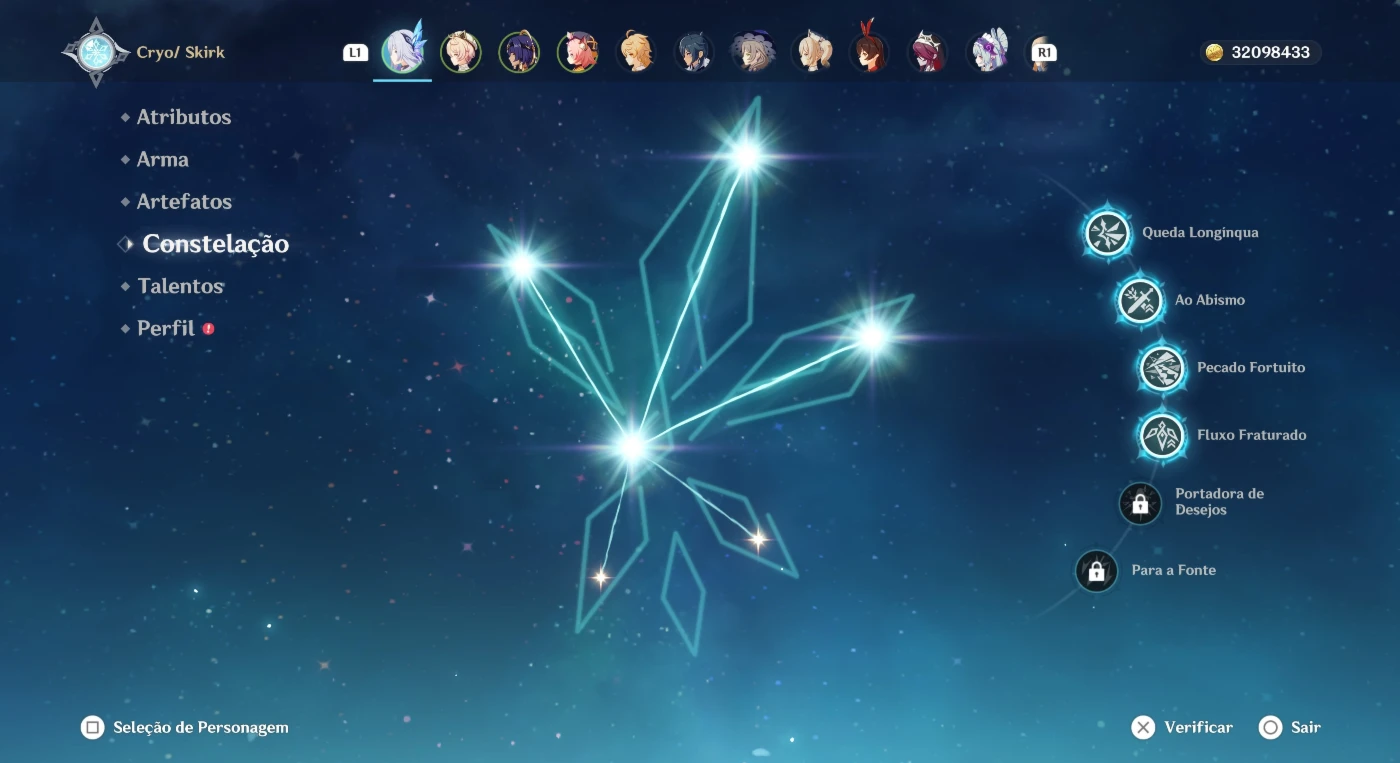This screenshot has height=763, width=1400.
Task: Open the Arma menu
Action: pyautogui.click(x=162, y=159)
